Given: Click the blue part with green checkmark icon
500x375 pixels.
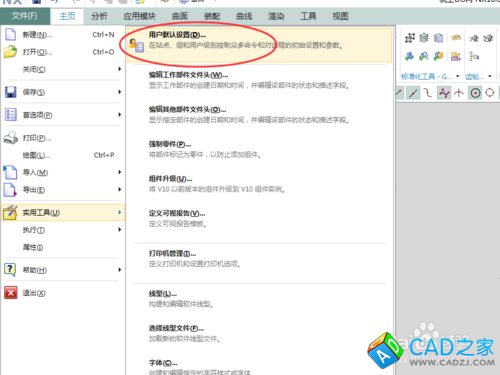Looking at the screenshot, I should (409, 56).
